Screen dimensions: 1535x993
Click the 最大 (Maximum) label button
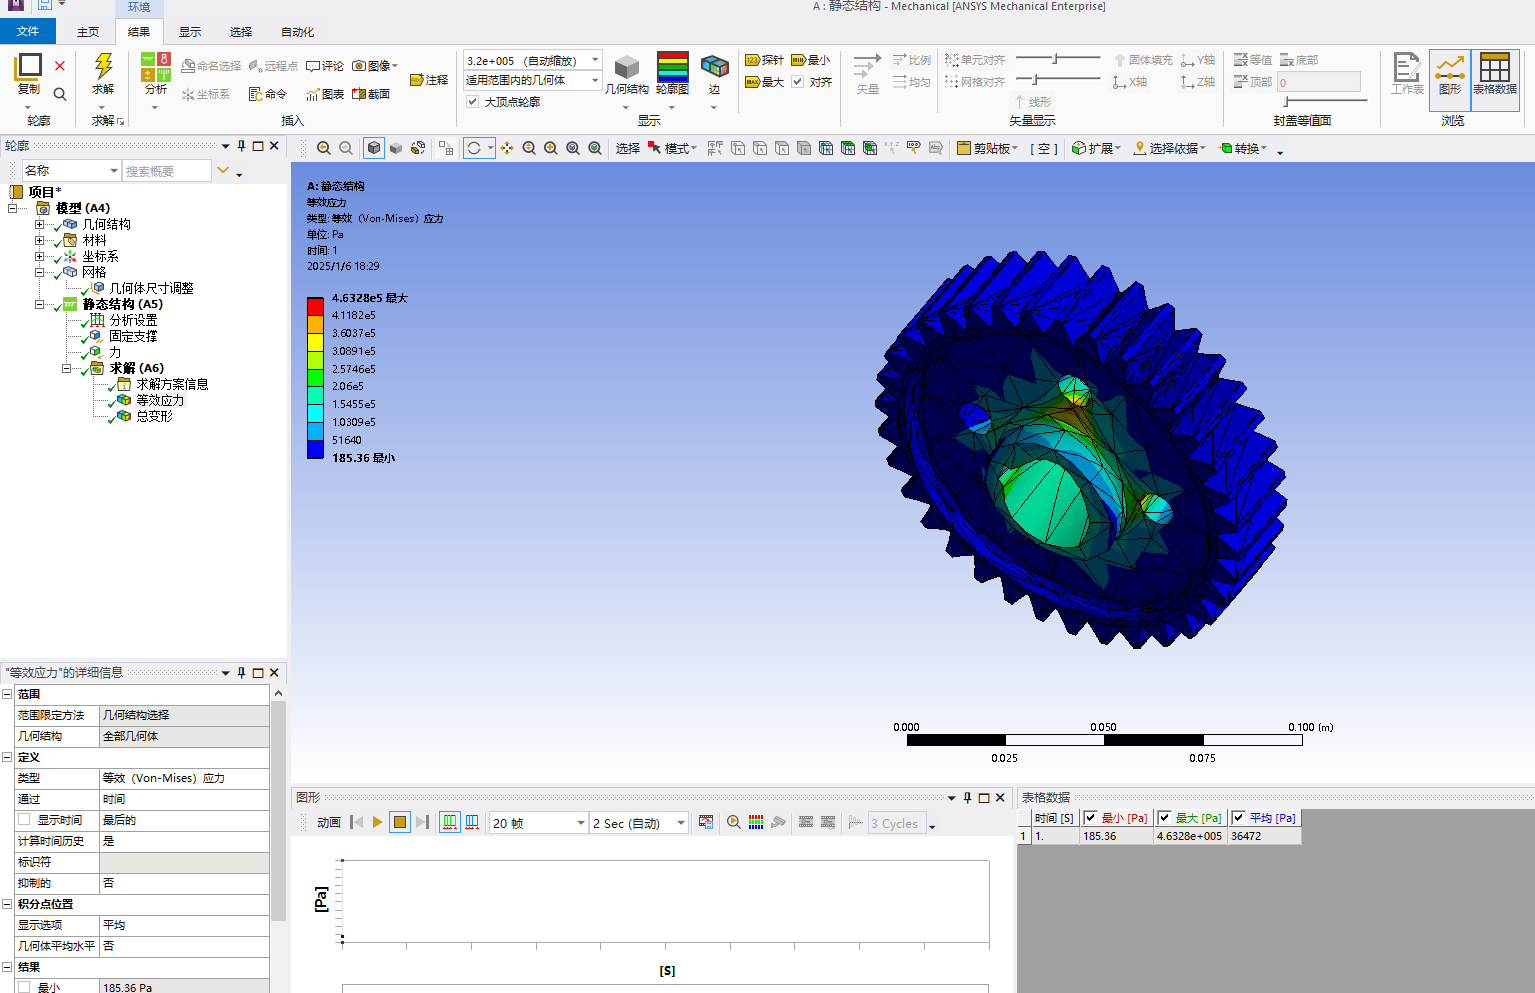coord(765,82)
